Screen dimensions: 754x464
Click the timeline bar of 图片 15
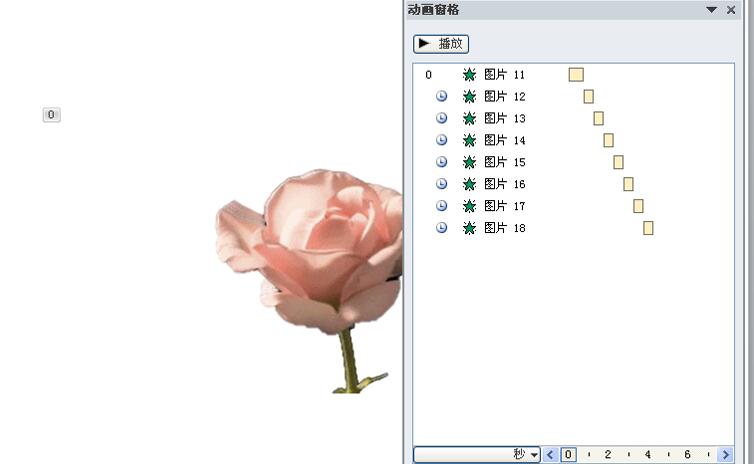pyautogui.click(x=618, y=162)
